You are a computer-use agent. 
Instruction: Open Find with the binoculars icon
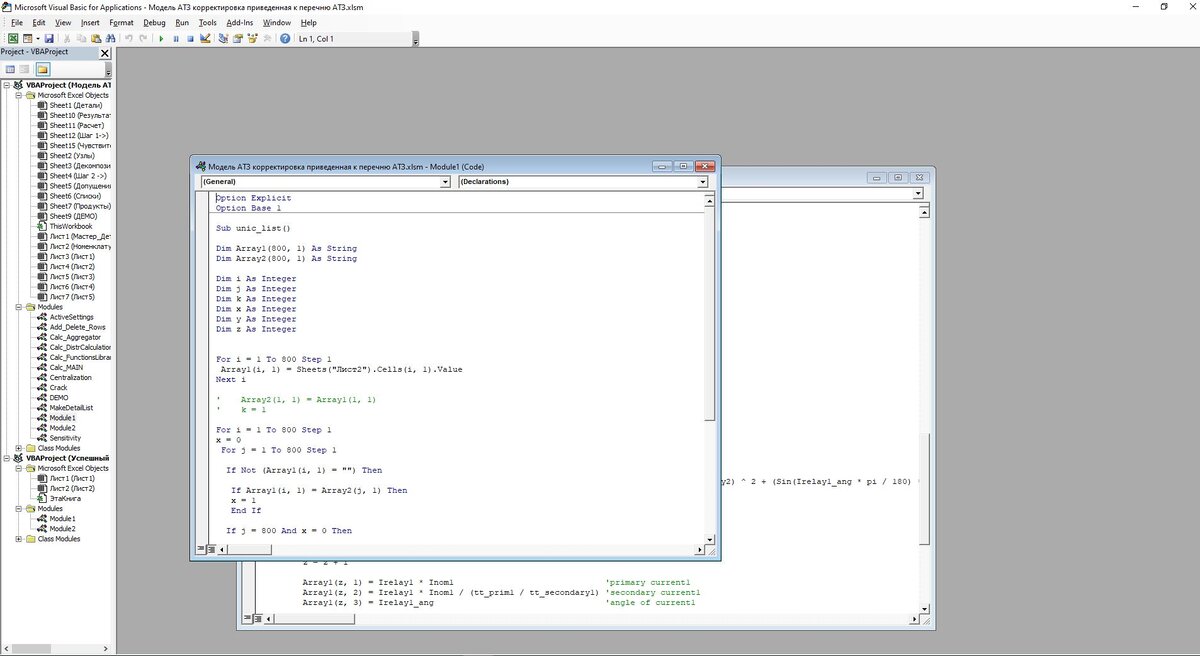pos(110,39)
